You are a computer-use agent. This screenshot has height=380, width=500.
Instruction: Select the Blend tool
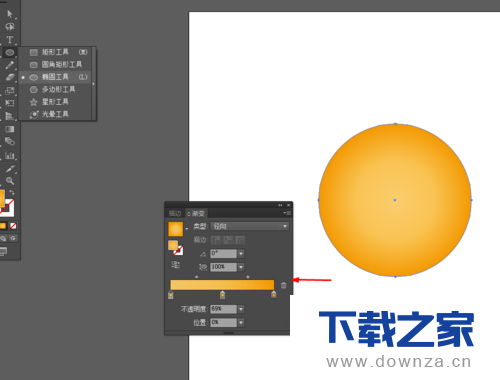coord(10,142)
